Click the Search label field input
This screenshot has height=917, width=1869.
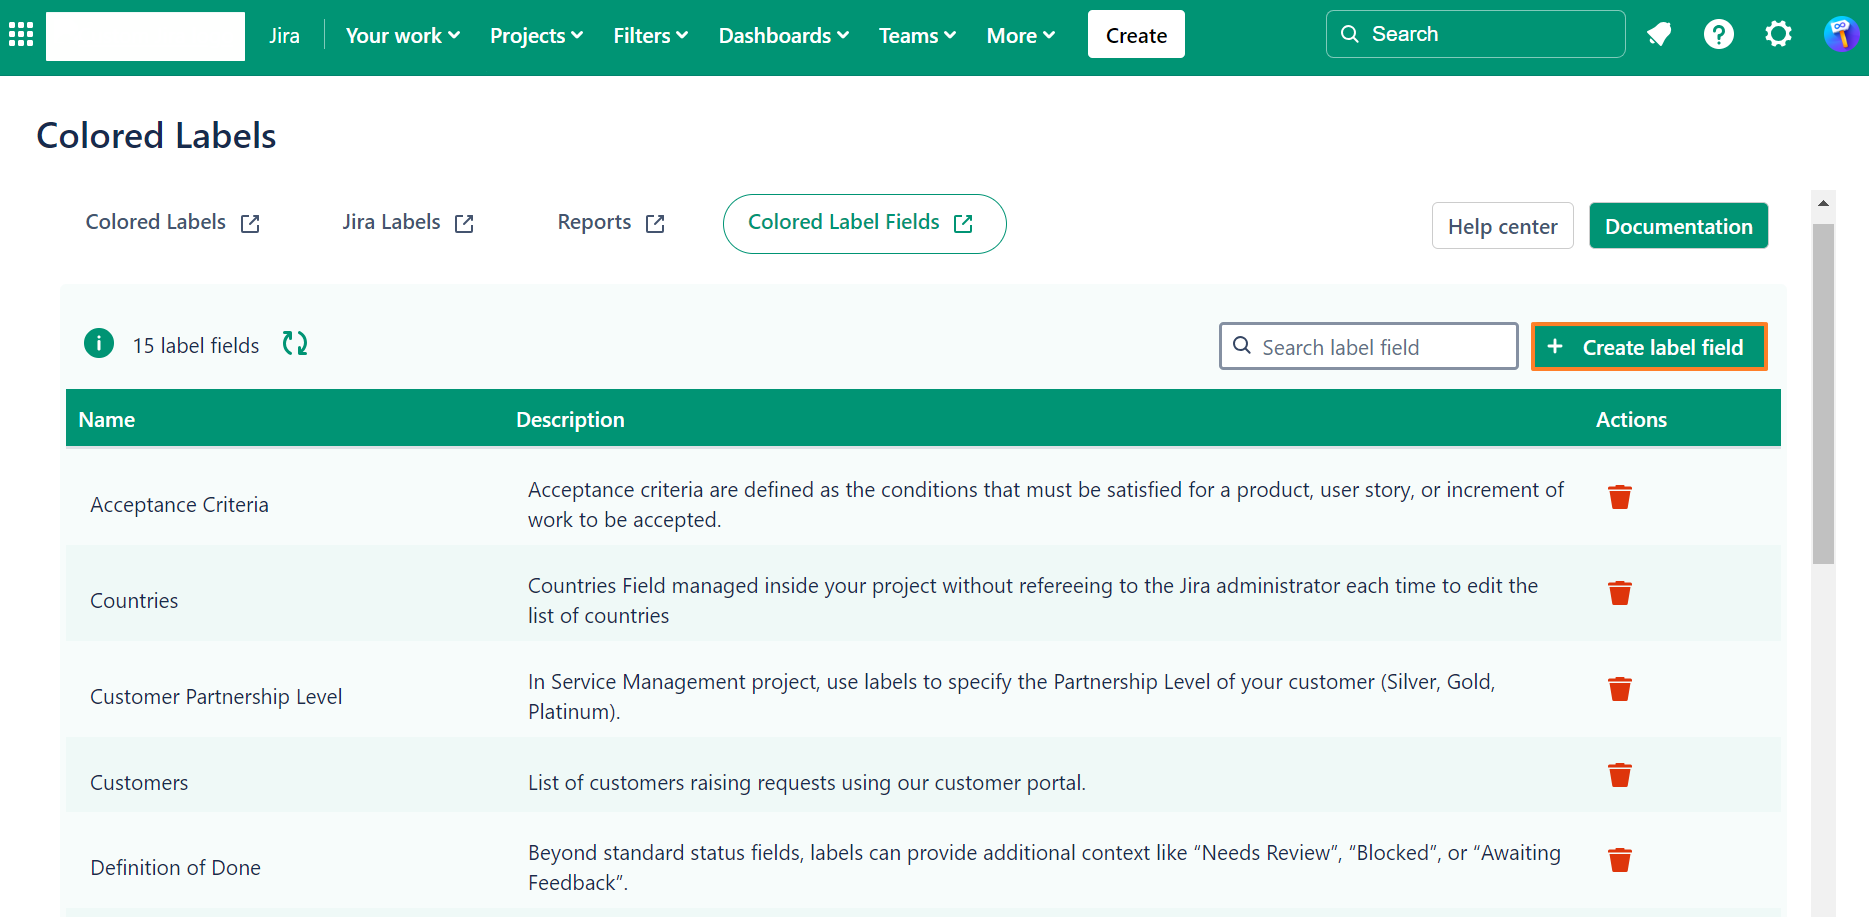(x=1380, y=347)
